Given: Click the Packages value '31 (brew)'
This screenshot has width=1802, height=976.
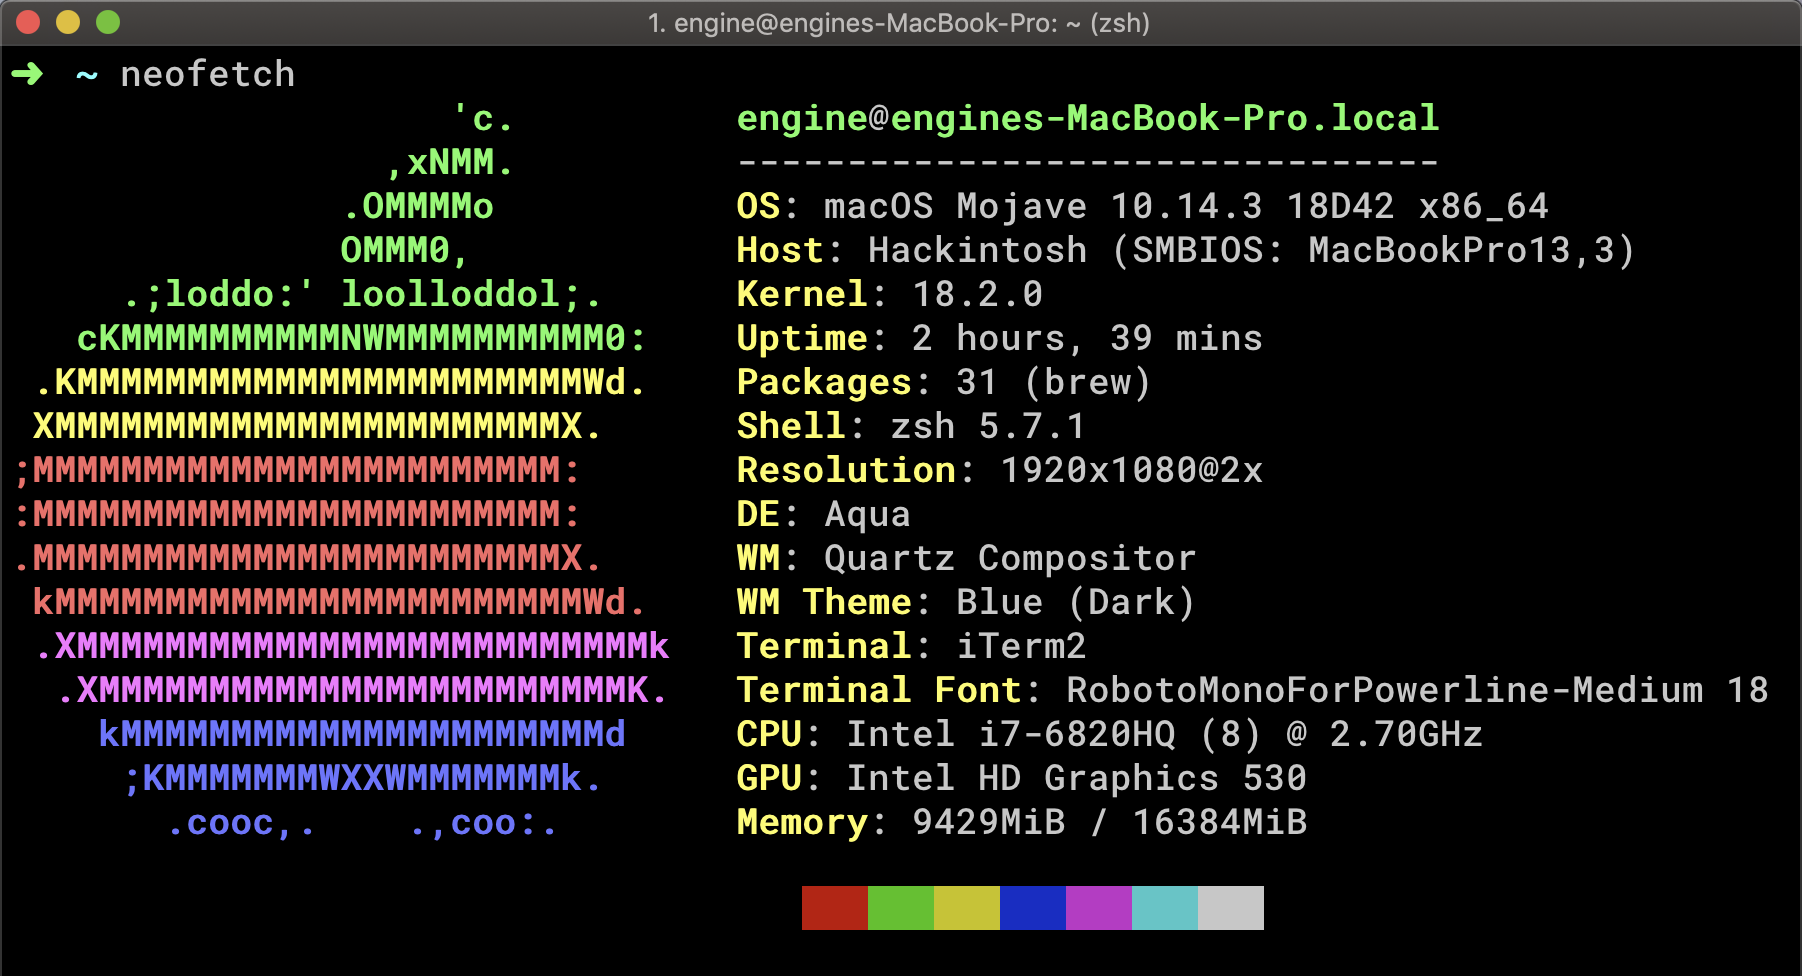Looking at the screenshot, I should click(1054, 382).
